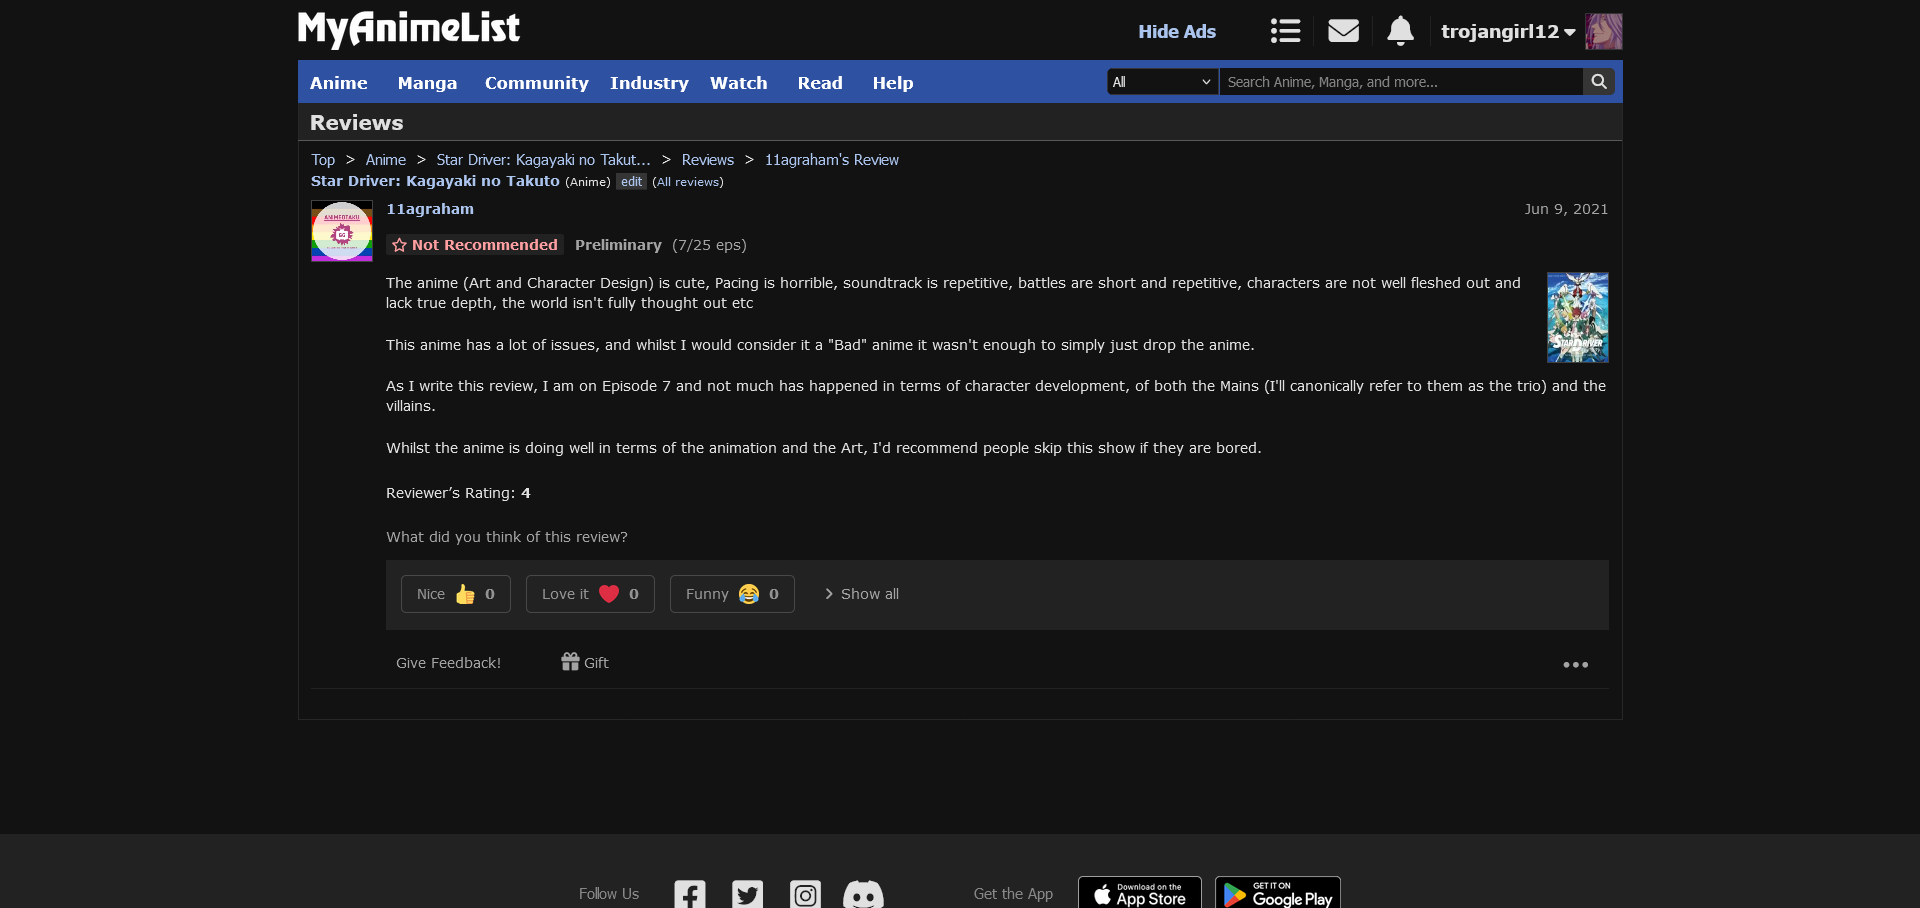The height and width of the screenshot is (908, 1920).
Task: Click the Google Play download badge
Action: coord(1278,893)
